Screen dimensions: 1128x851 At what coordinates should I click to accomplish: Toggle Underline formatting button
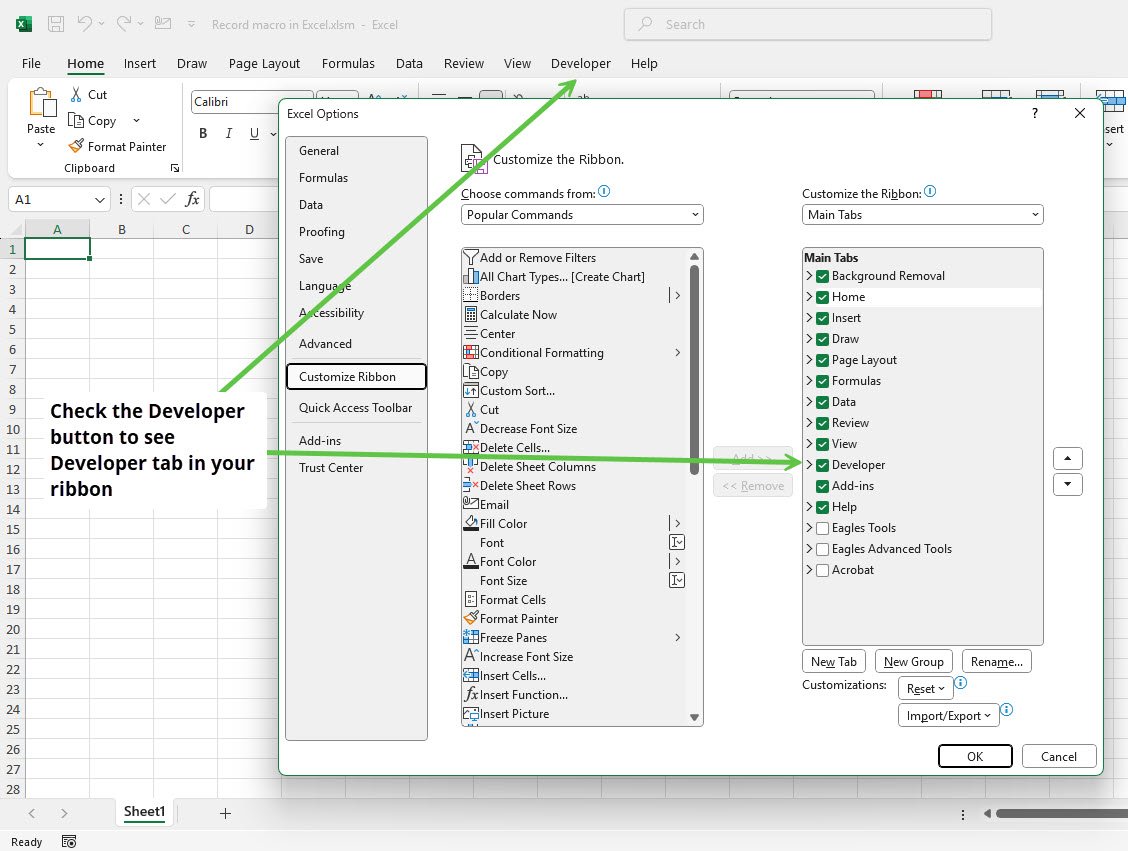point(254,133)
